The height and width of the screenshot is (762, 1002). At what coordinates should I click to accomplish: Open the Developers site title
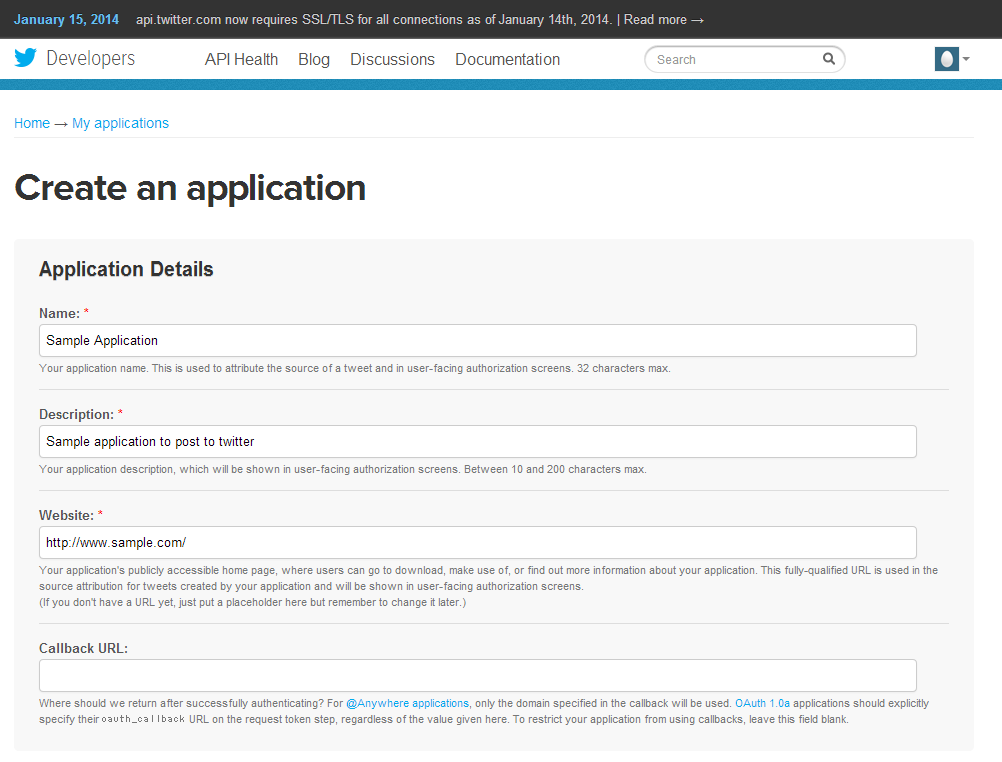[x=91, y=58]
